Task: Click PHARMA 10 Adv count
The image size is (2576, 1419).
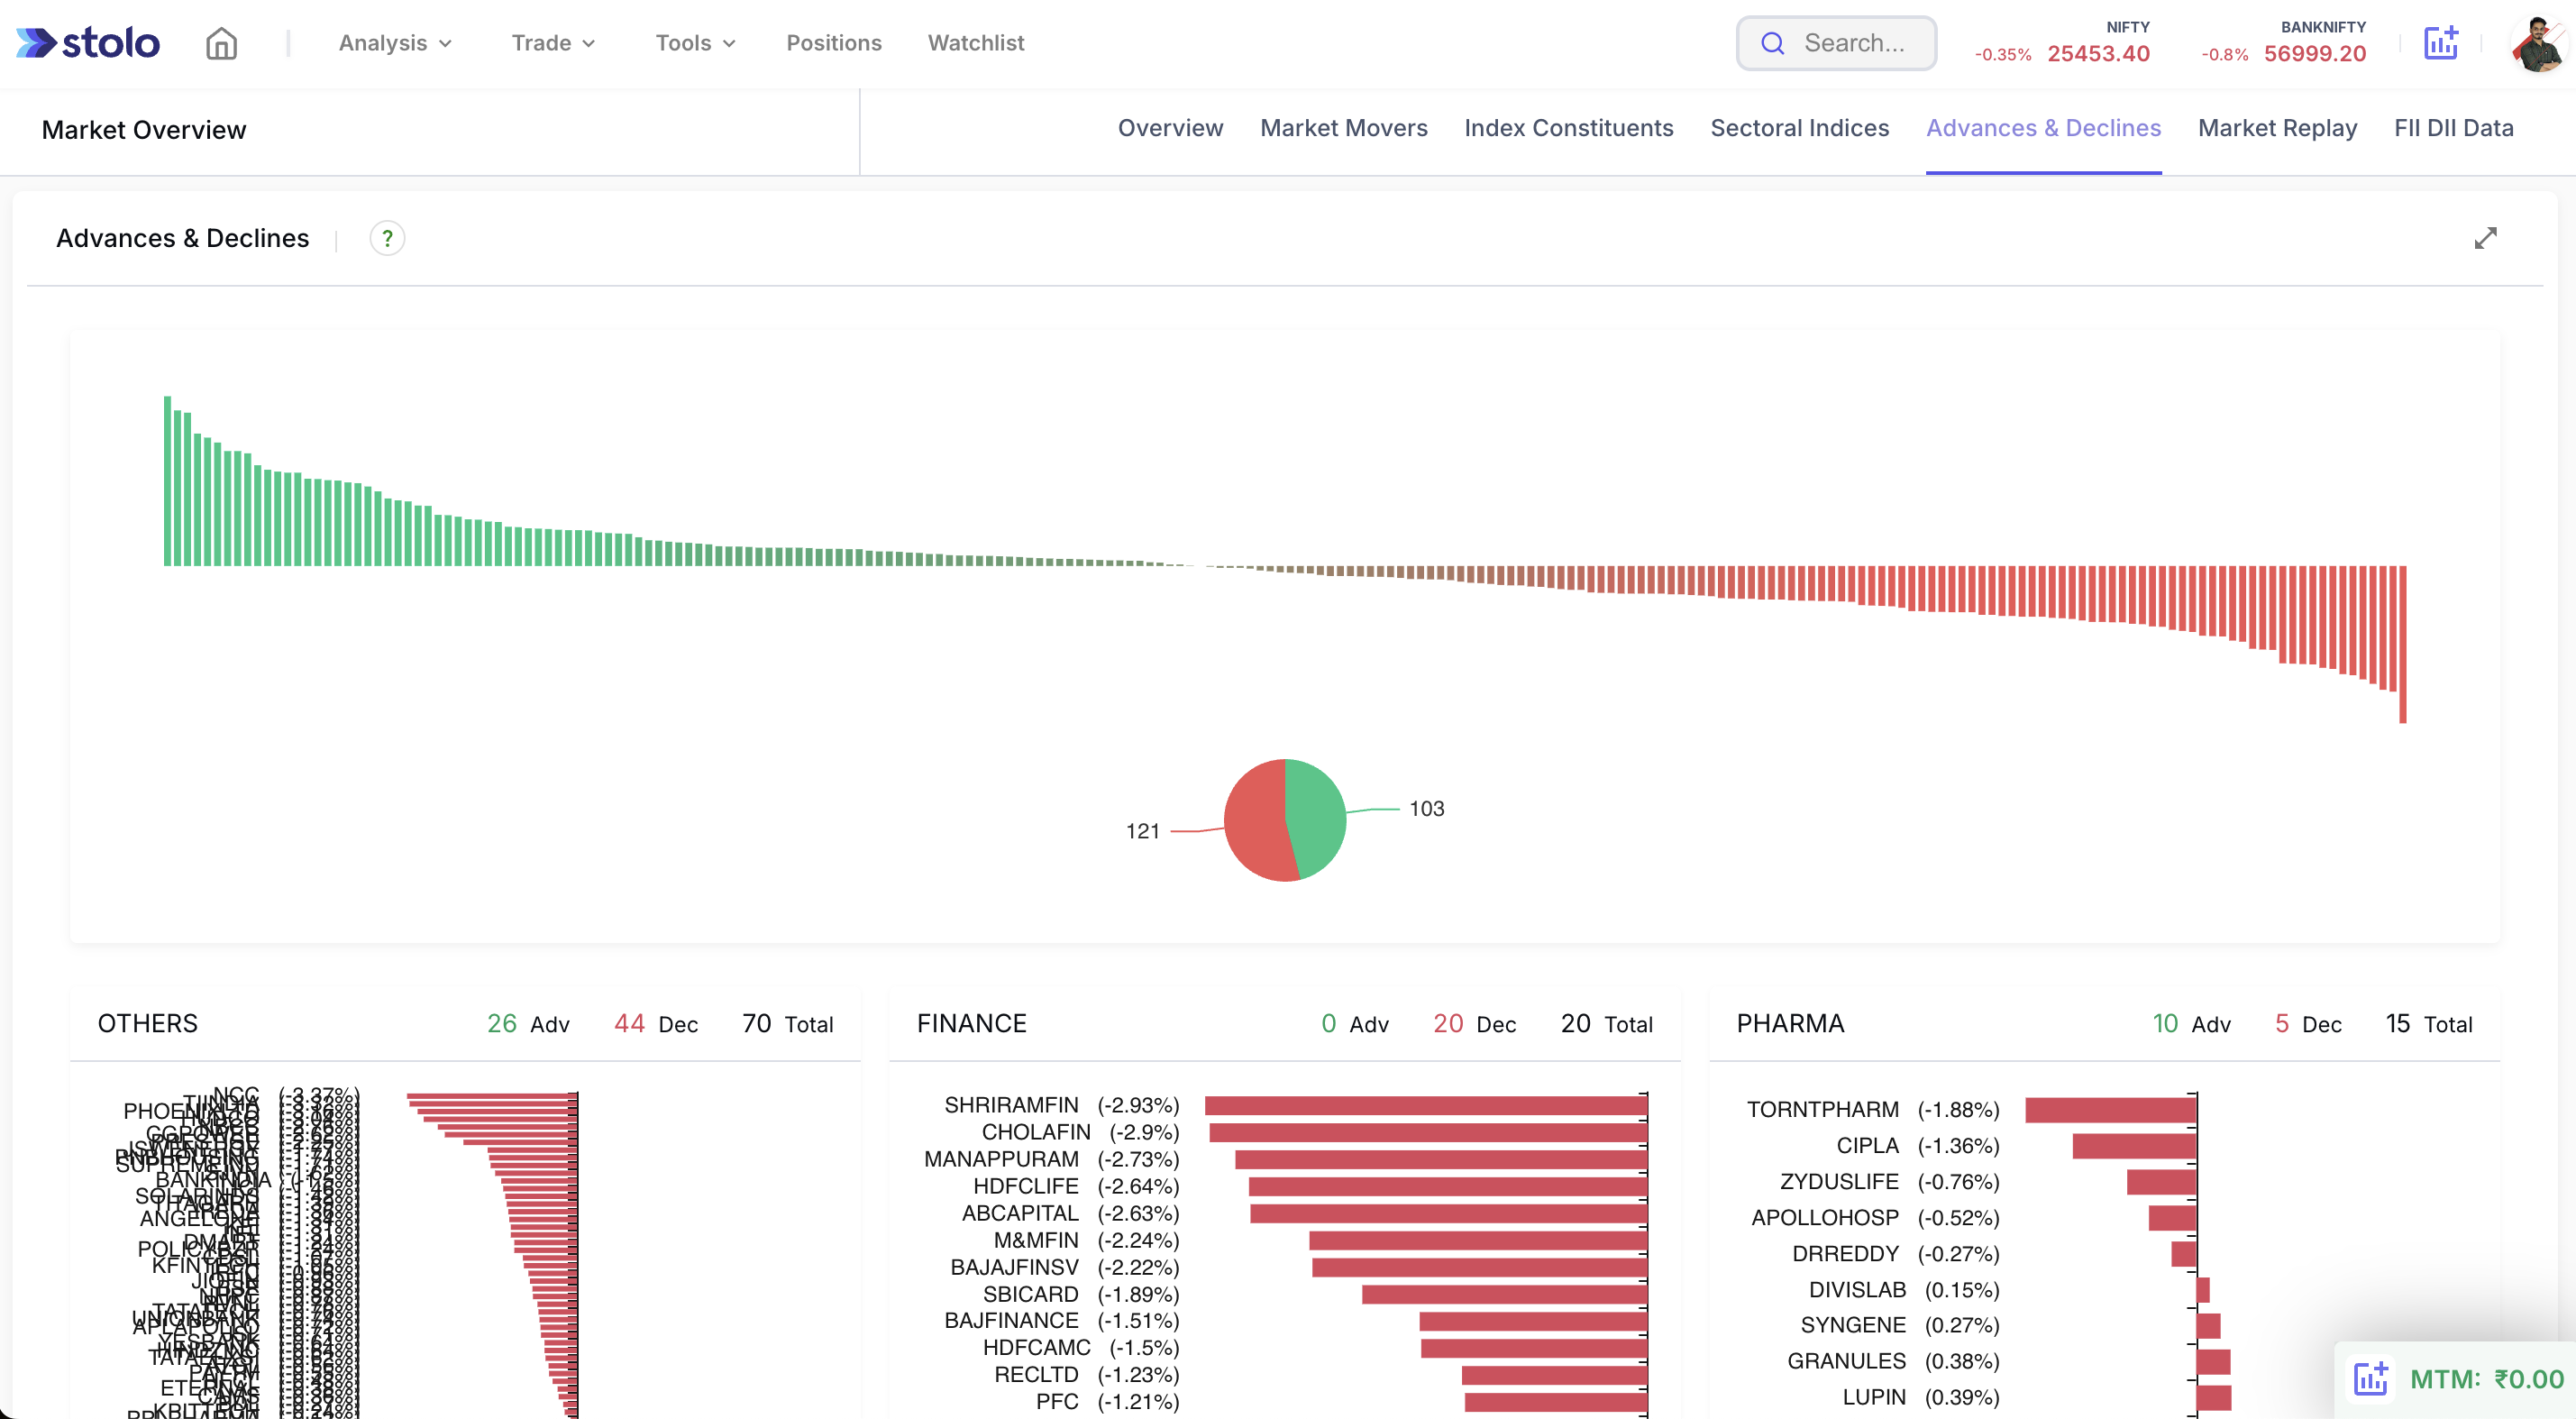Action: [x=2191, y=1023]
